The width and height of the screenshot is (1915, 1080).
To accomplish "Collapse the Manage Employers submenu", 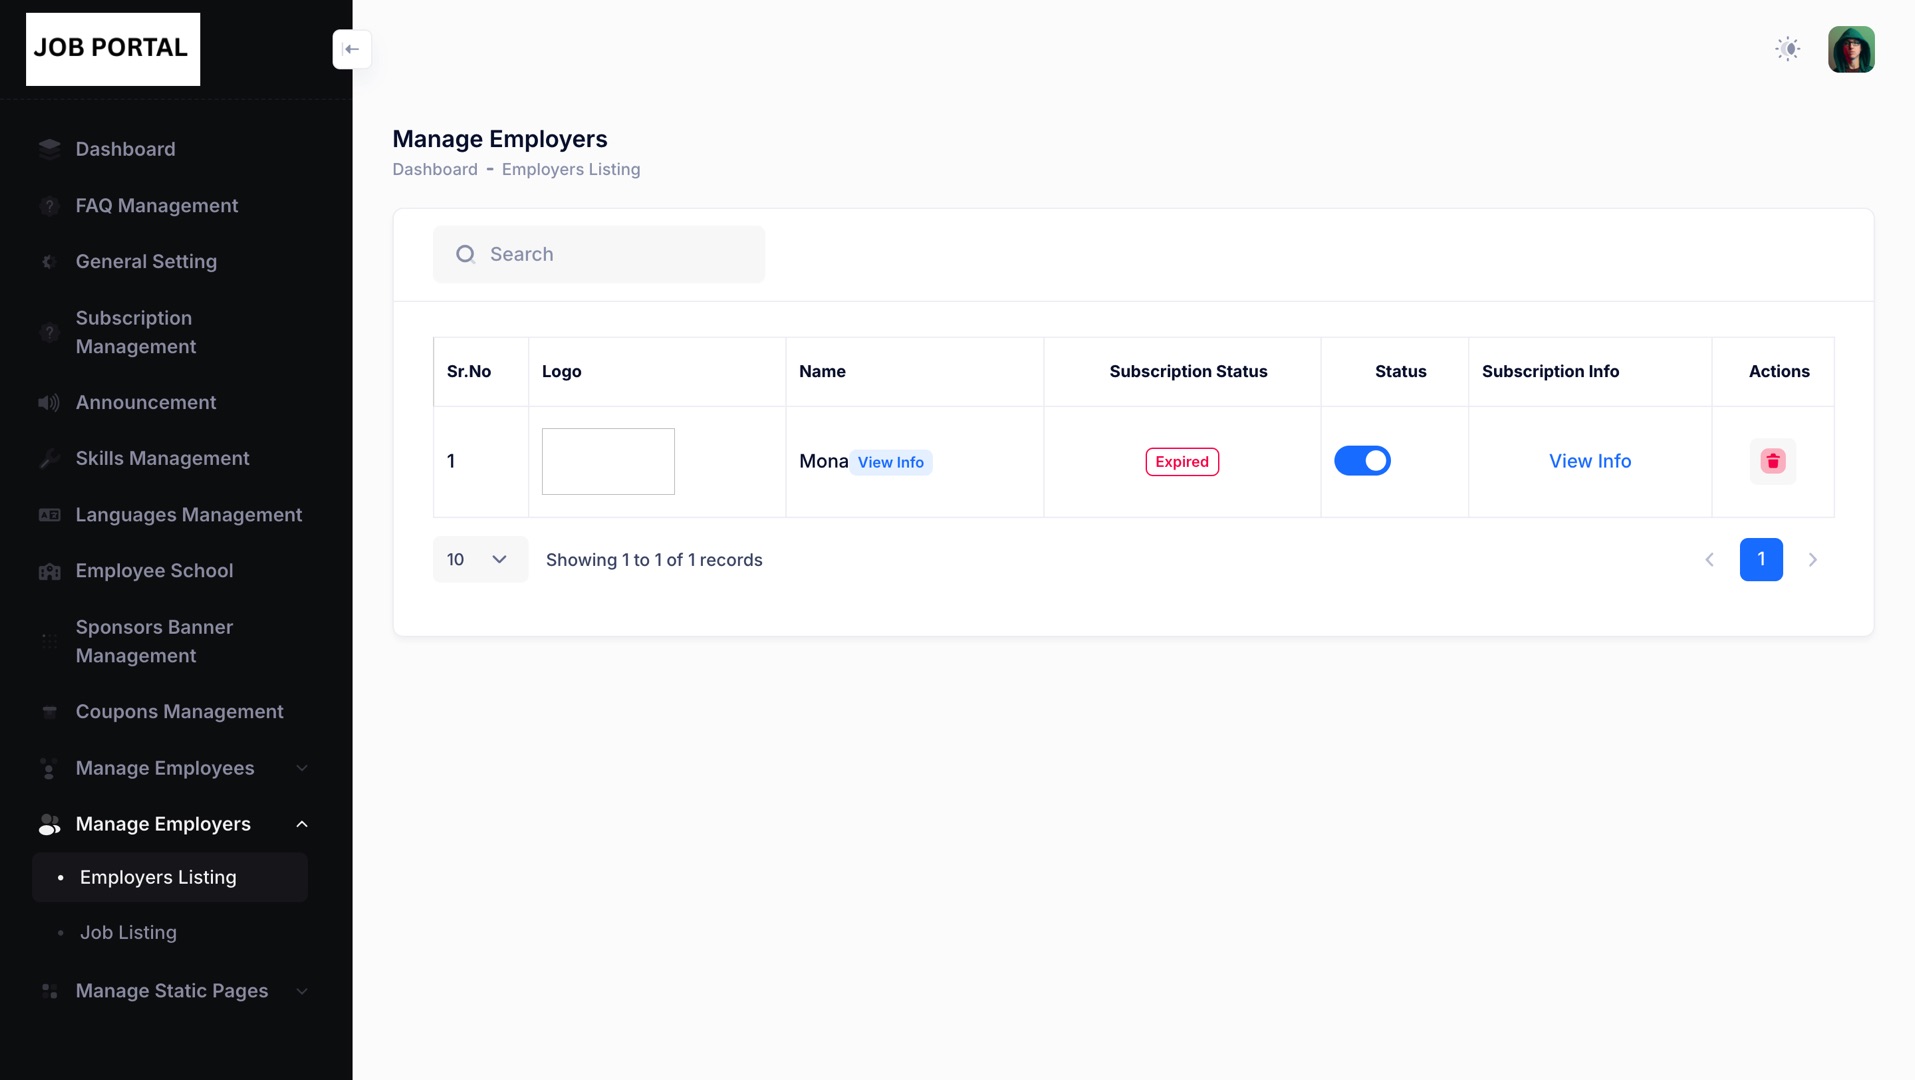I will [x=301, y=824].
